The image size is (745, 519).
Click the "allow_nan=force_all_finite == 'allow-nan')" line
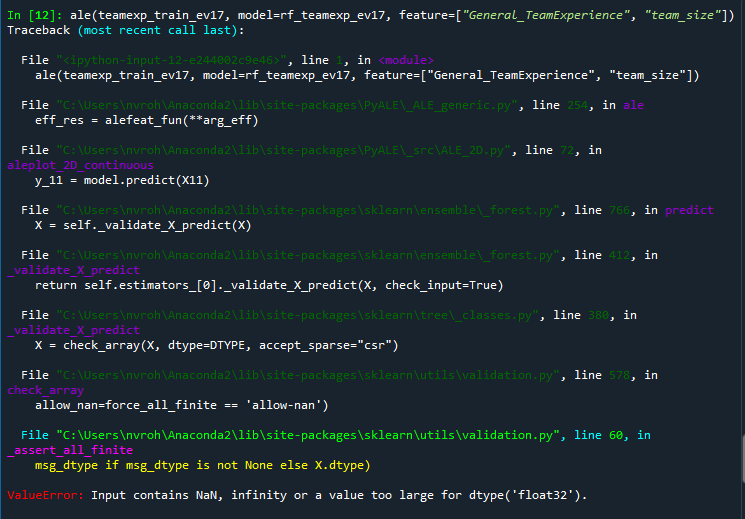[x=181, y=405]
